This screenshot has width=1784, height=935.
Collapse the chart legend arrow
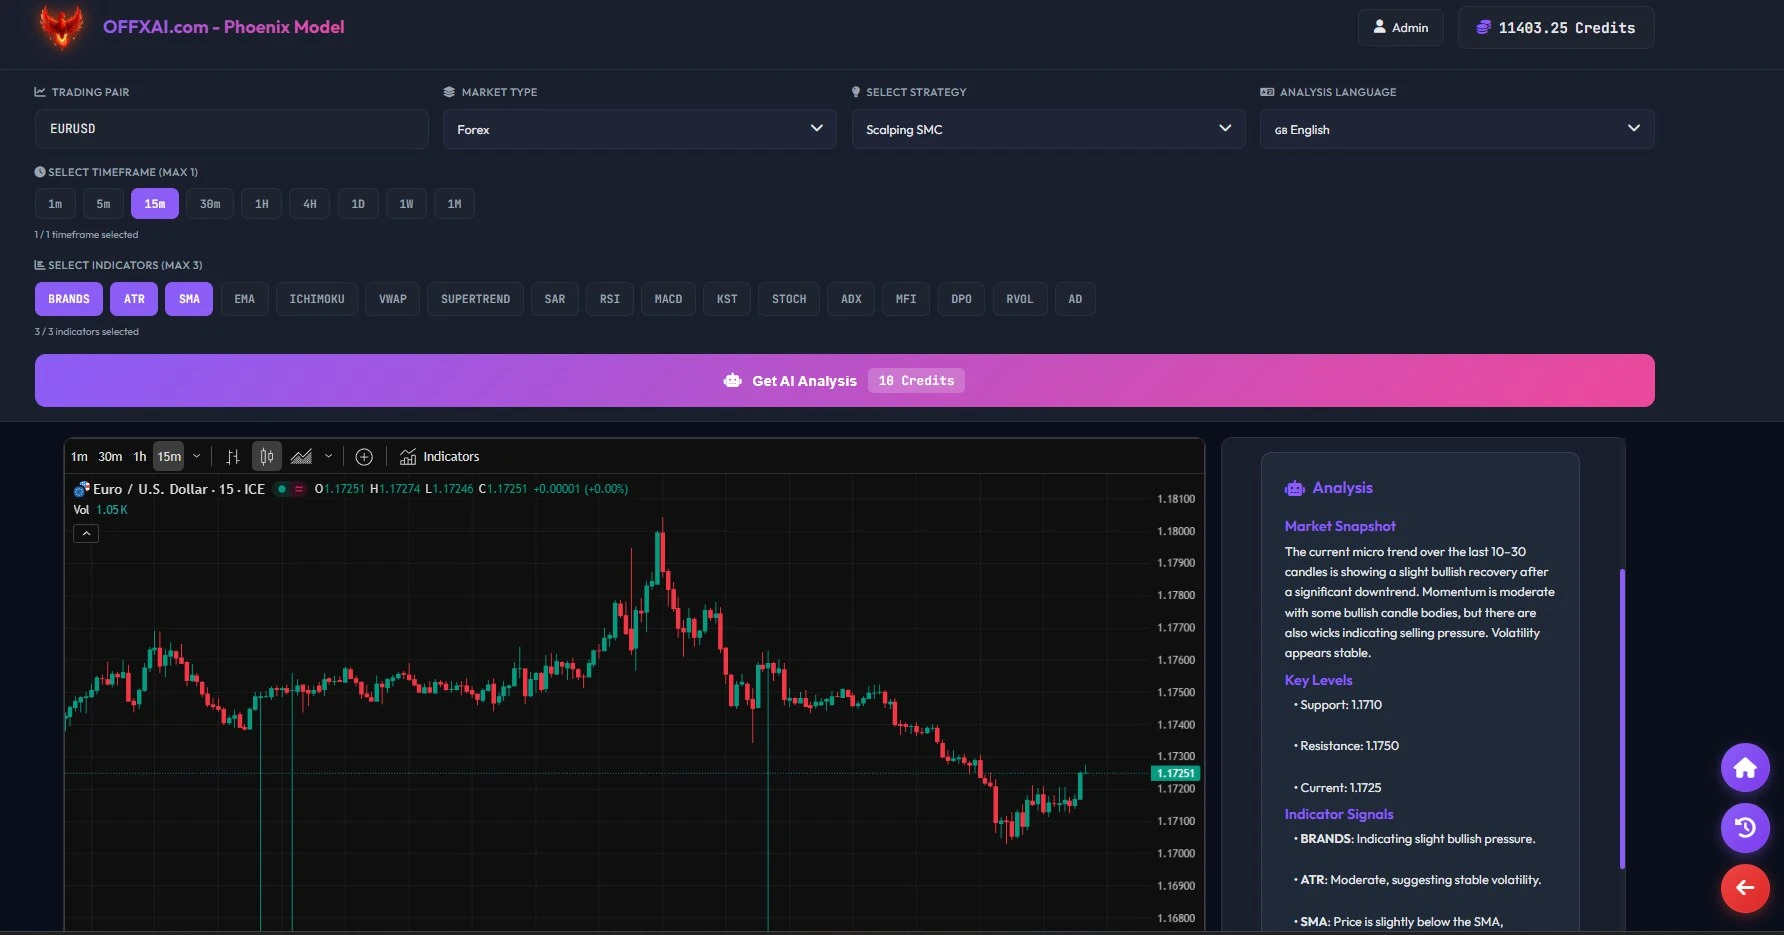pyautogui.click(x=86, y=534)
